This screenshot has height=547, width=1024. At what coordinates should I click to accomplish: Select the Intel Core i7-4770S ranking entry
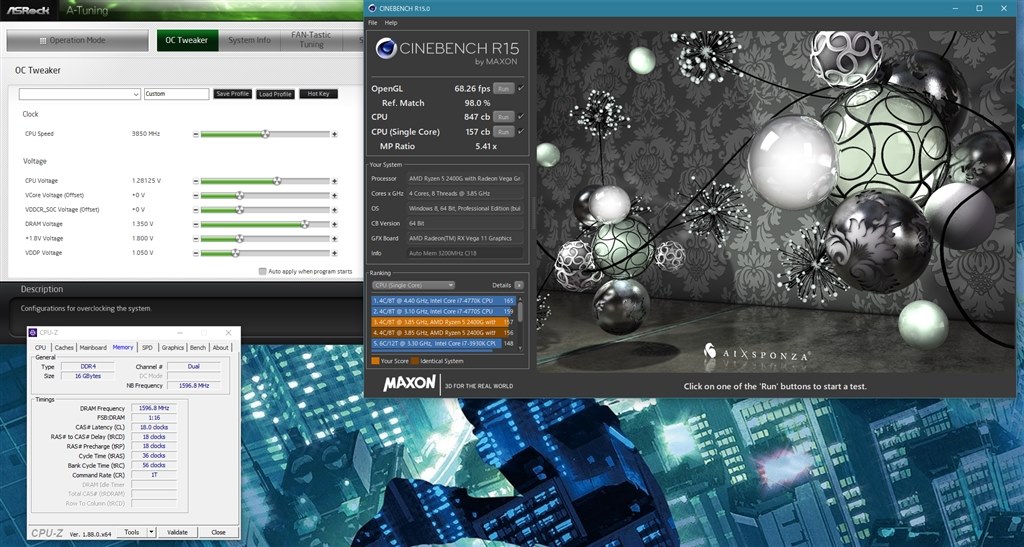tap(443, 311)
